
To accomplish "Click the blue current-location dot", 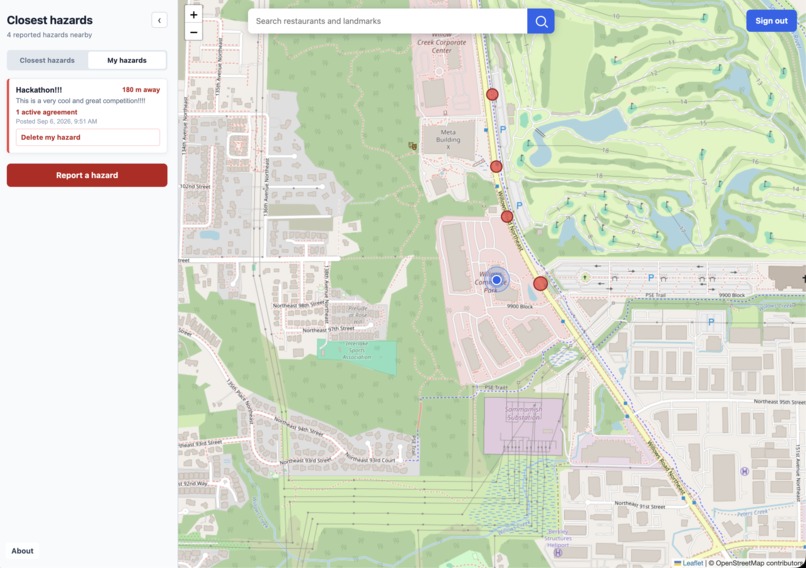I will coord(497,280).
